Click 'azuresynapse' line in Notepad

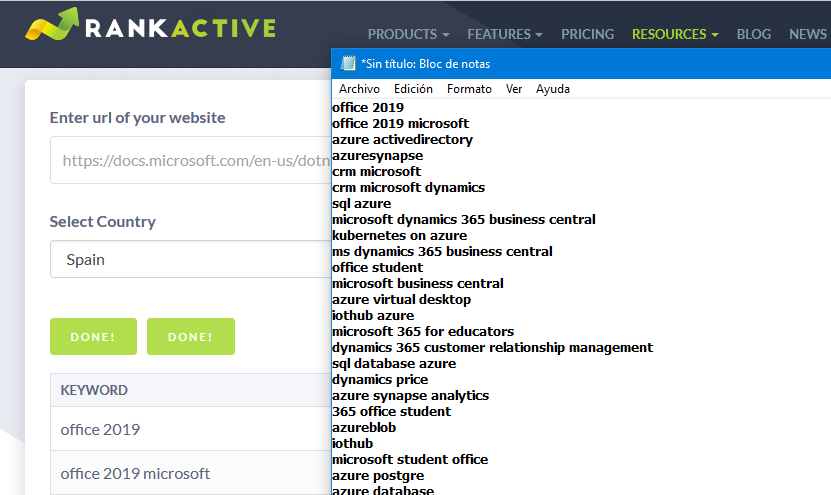click(x=377, y=156)
